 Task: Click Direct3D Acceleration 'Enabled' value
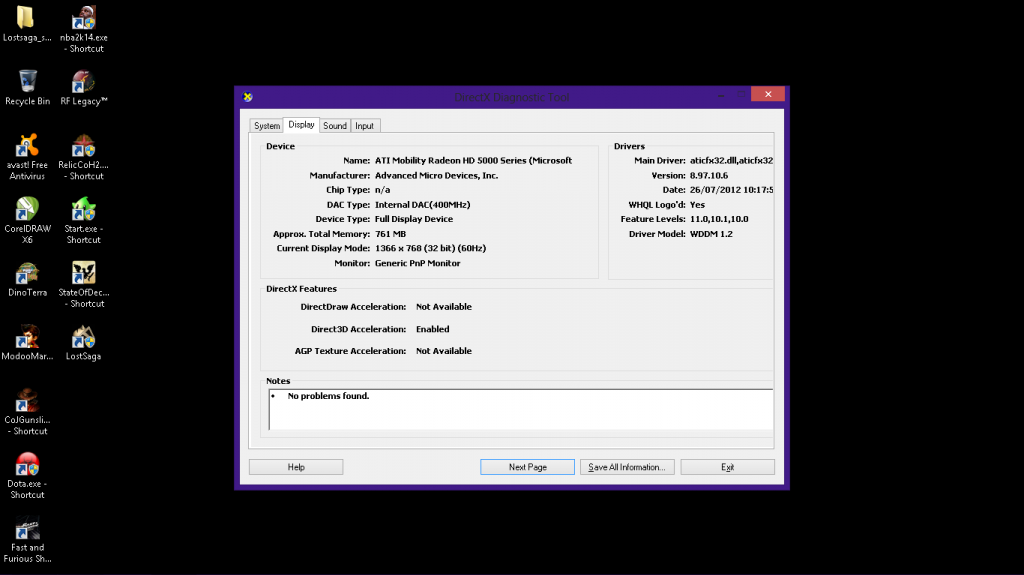pos(432,329)
